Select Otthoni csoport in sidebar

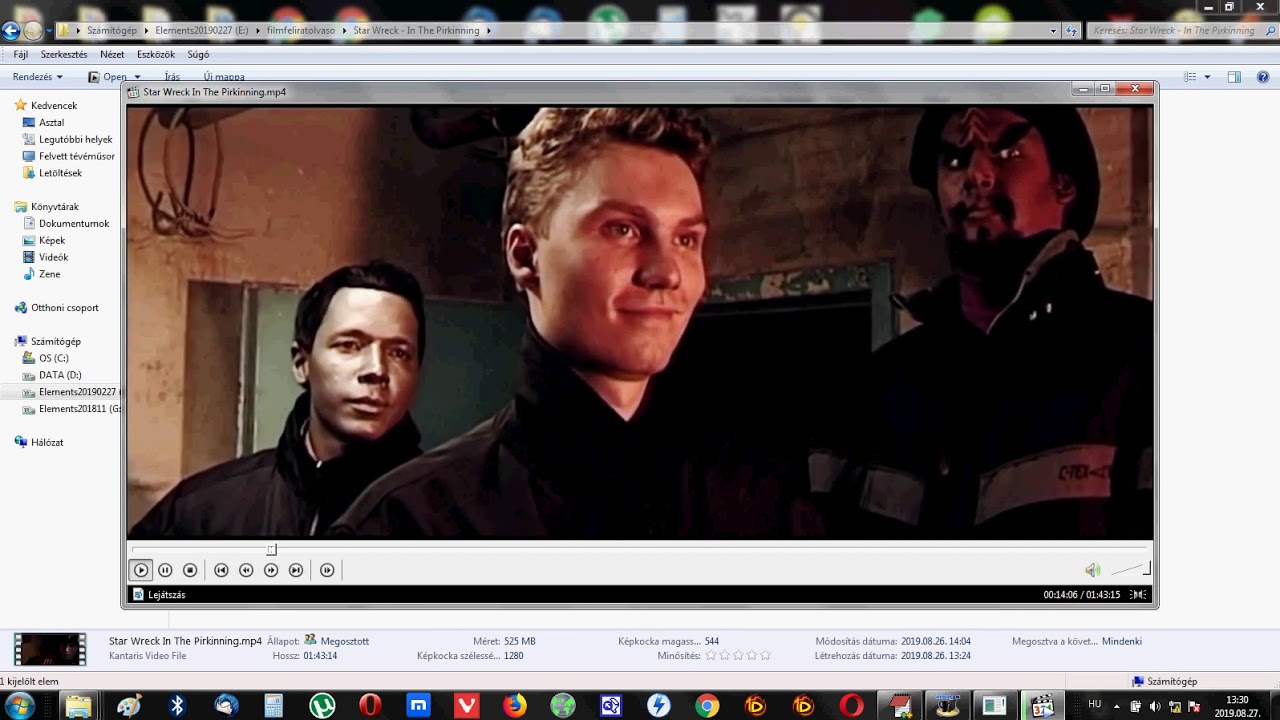65,308
